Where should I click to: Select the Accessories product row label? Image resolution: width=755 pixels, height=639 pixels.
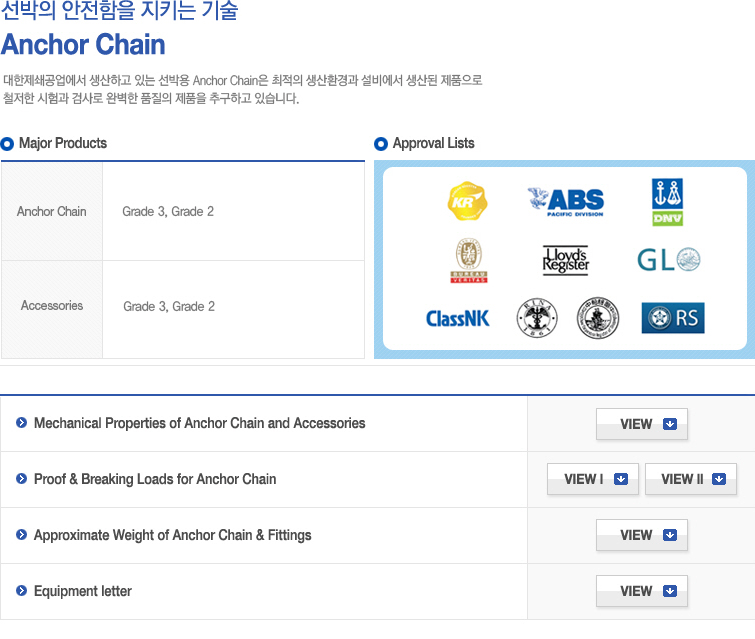tap(52, 306)
